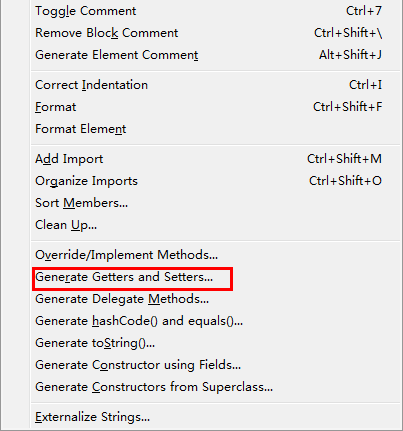
Task: Open Sort Members dialog
Action: 215,203
